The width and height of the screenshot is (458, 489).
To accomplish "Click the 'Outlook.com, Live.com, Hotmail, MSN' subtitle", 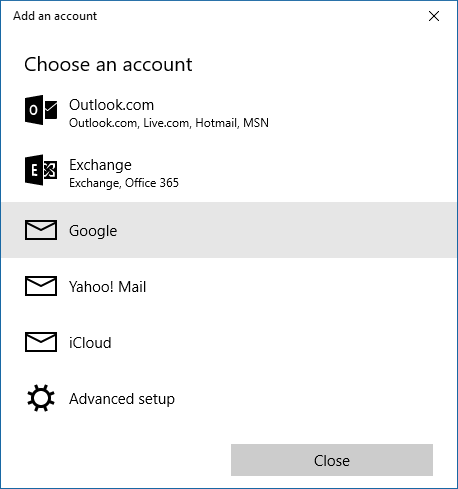I will 169,123.
